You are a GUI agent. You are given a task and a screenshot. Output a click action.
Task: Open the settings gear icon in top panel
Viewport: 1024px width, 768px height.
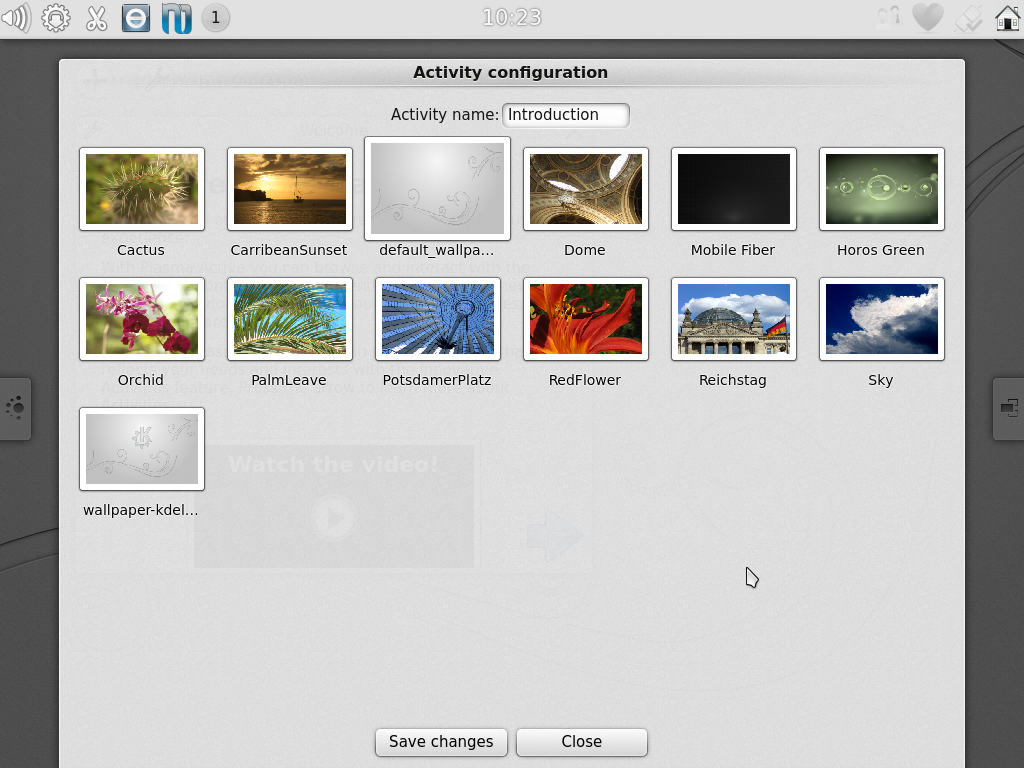(56, 18)
